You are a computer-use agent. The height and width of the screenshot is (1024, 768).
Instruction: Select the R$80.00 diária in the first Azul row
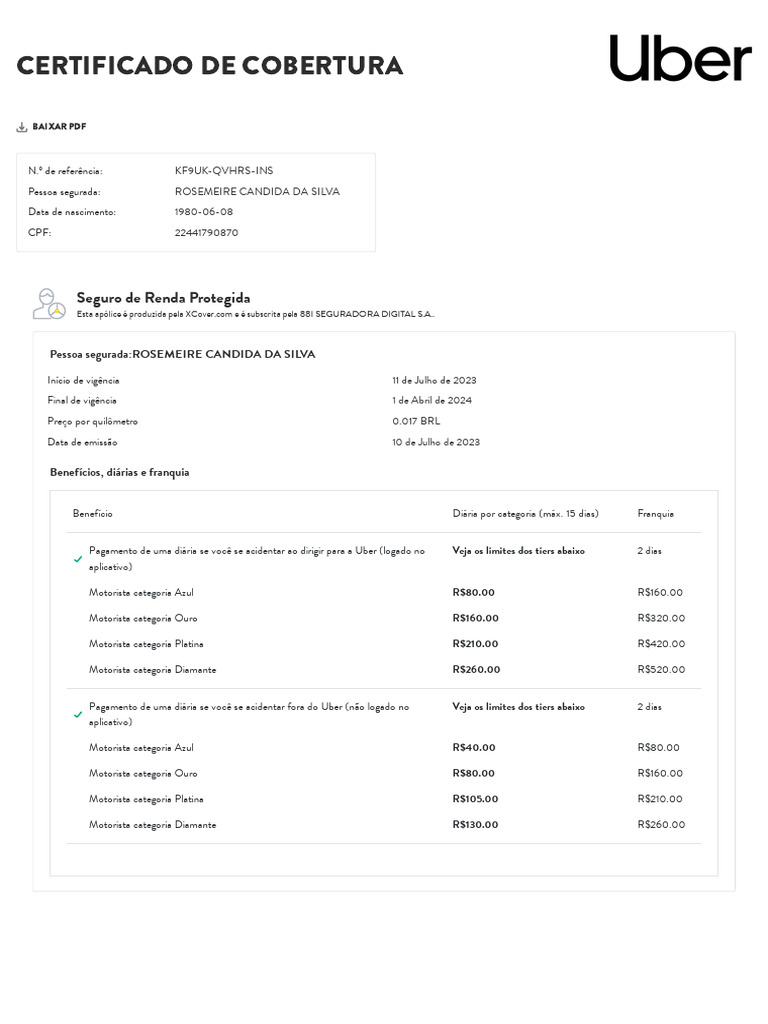pos(473,592)
